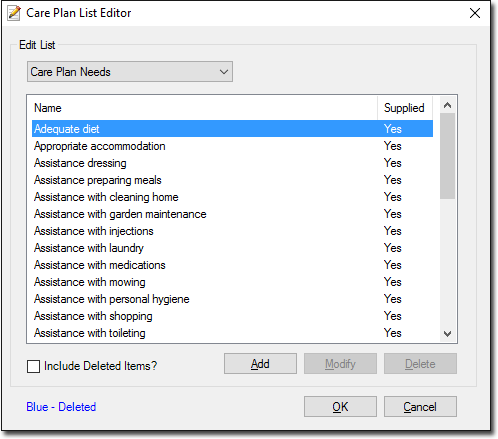This screenshot has height=439, width=498.
Task: Sort by the Supplied column header
Action: (x=405, y=108)
